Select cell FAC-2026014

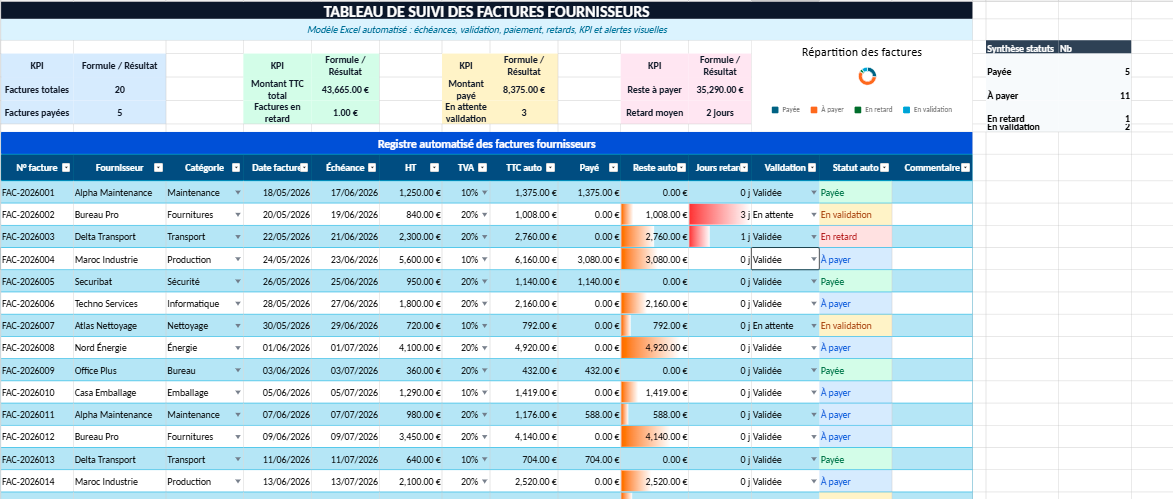pos(37,481)
